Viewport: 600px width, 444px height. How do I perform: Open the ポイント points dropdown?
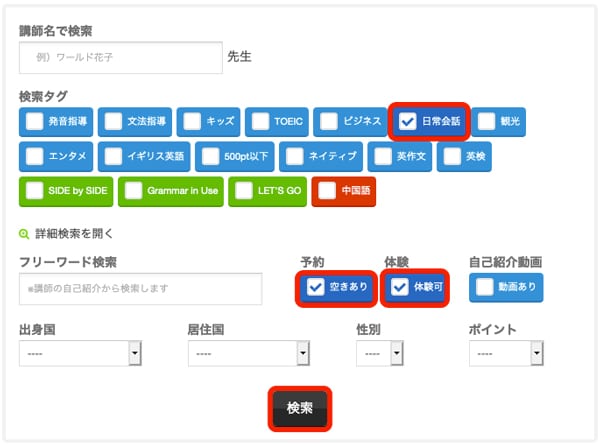505,354
